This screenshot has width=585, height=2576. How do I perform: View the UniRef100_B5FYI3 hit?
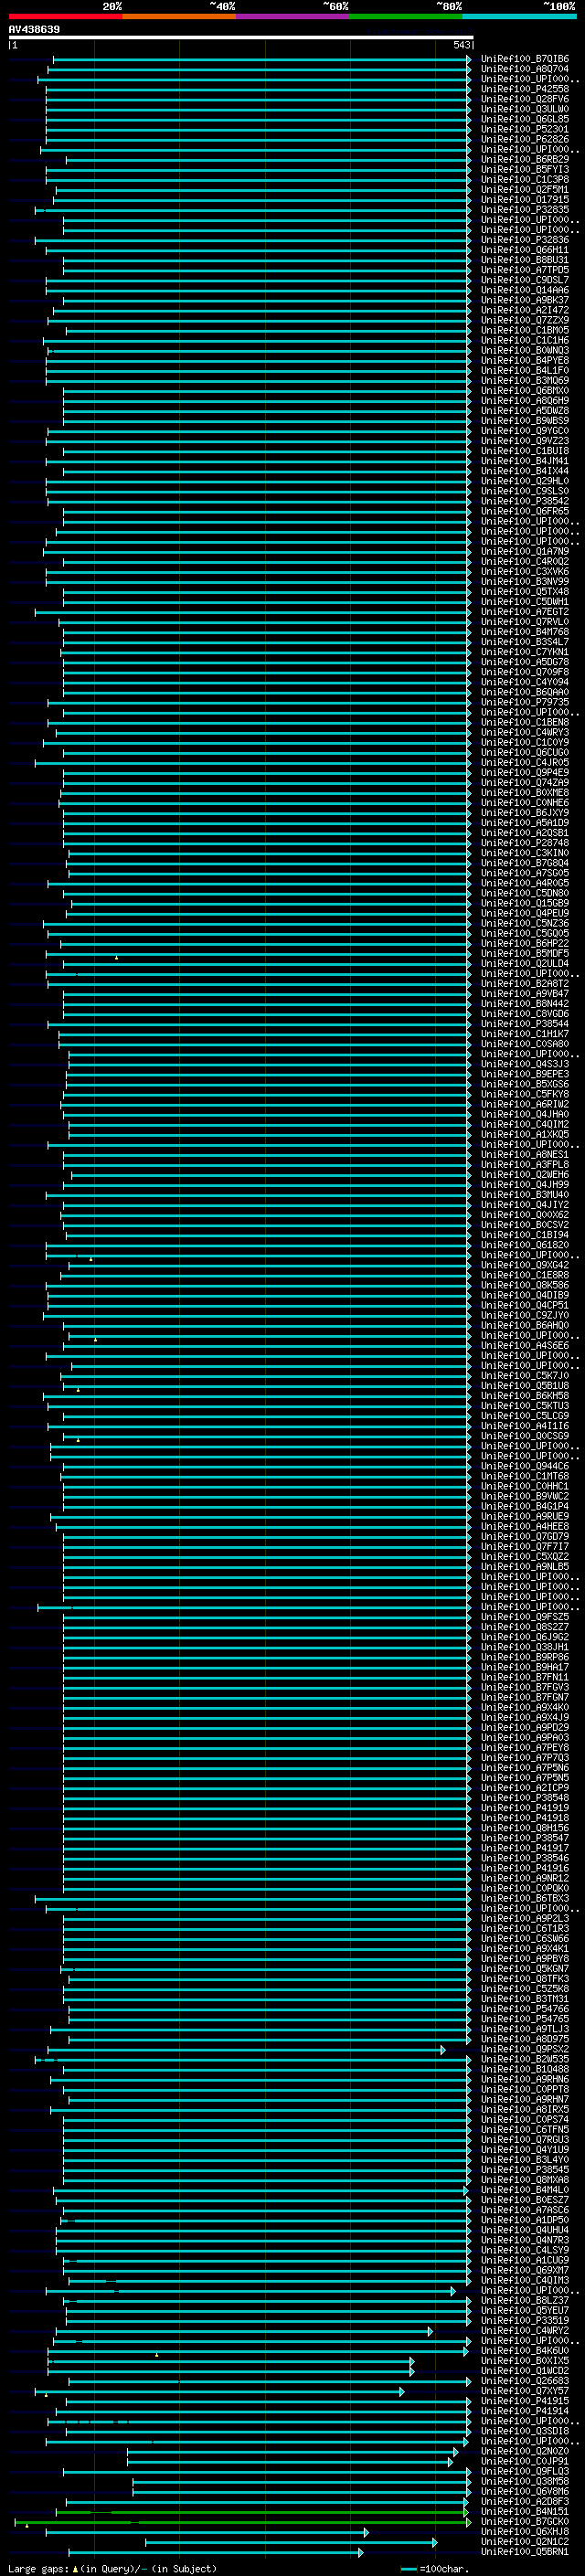pos(525,169)
